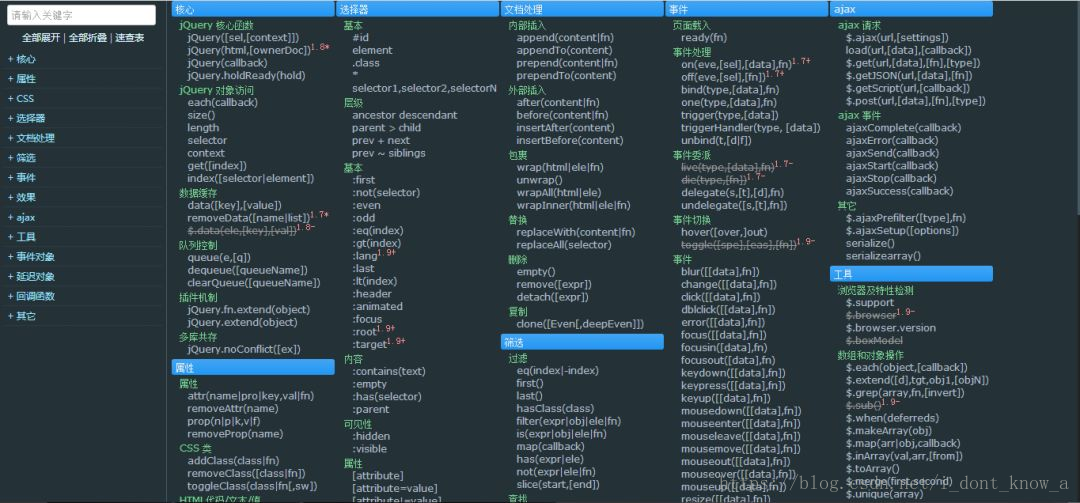The width and height of the screenshot is (1080, 503).
Task: Click the 文档处理 blue section header
Action: point(582,9)
